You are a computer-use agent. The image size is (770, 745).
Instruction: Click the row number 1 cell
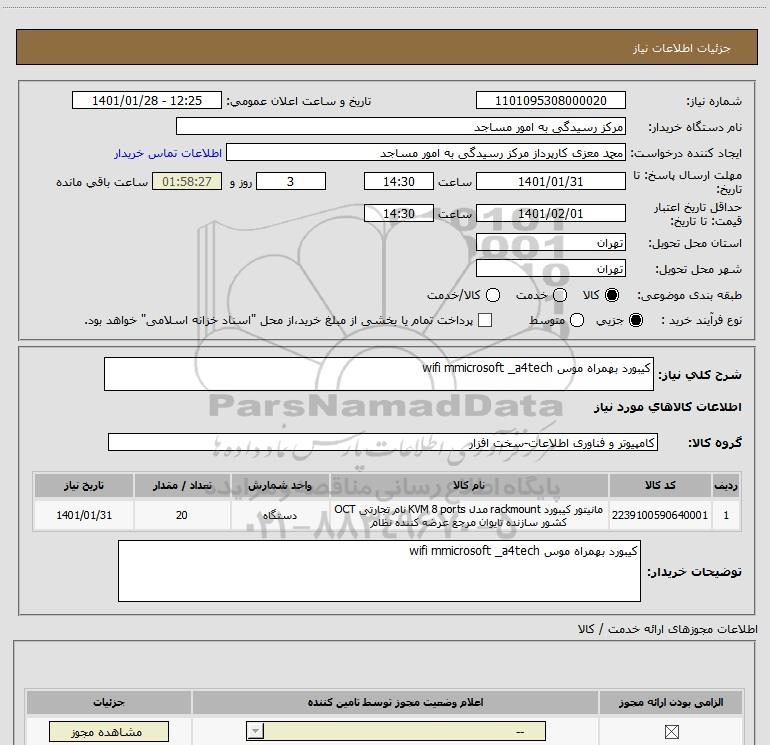(x=726, y=515)
